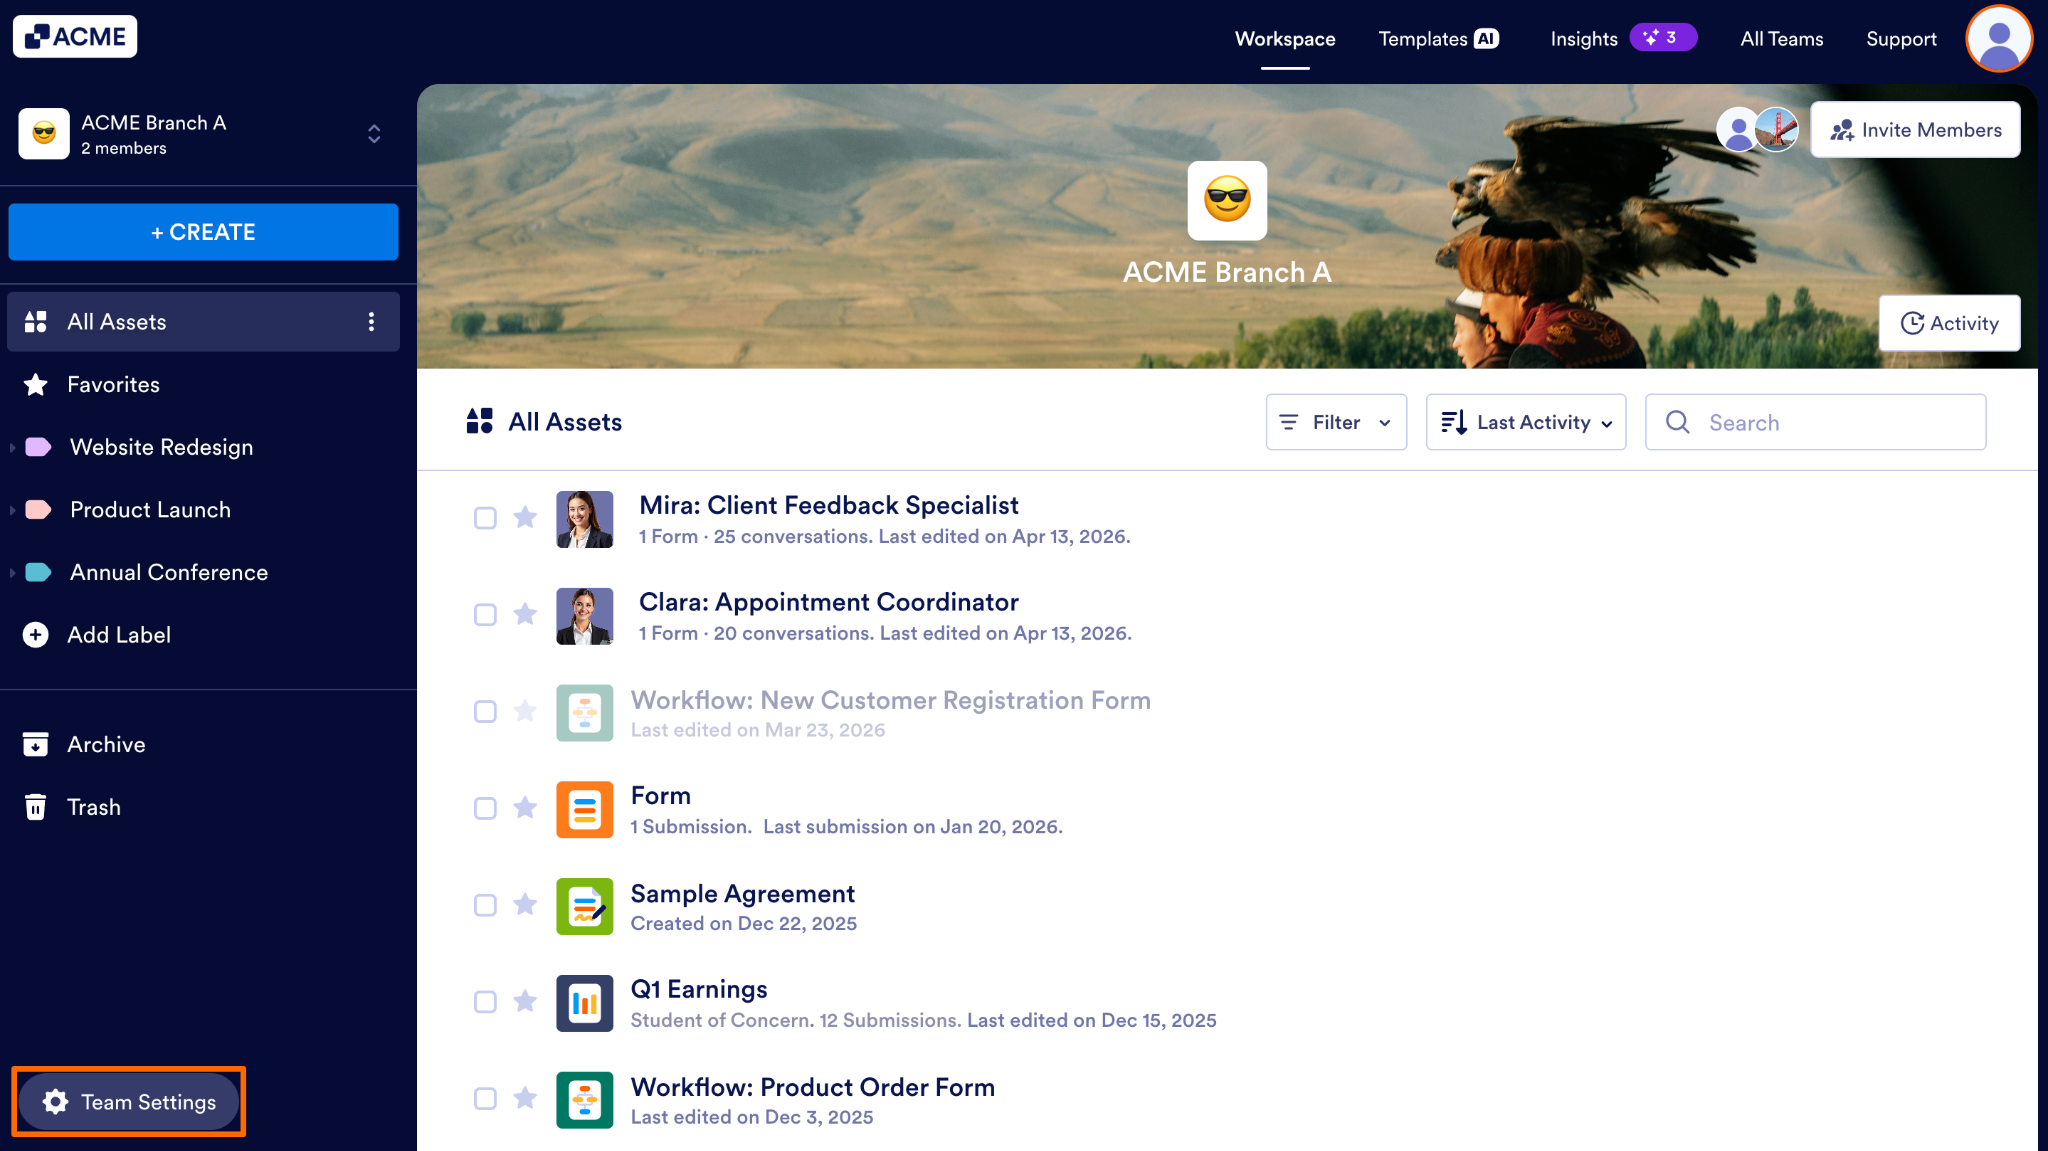Click the ACME logo
The width and height of the screenshot is (2048, 1151).
coord(75,37)
